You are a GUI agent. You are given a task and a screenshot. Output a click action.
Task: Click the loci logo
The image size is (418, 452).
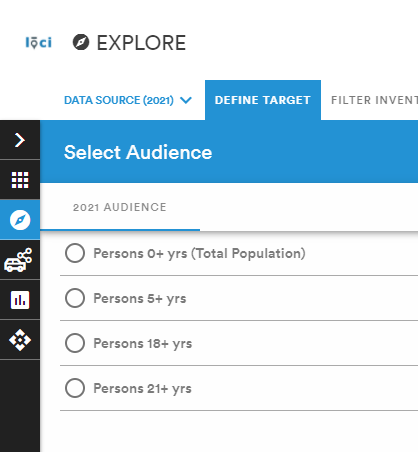pos(39,43)
